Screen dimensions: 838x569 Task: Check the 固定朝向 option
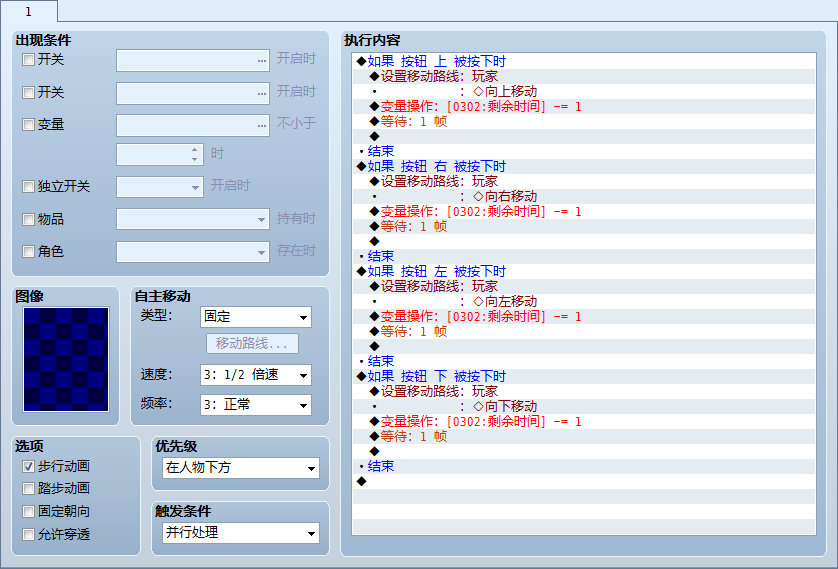tap(28, 511)
